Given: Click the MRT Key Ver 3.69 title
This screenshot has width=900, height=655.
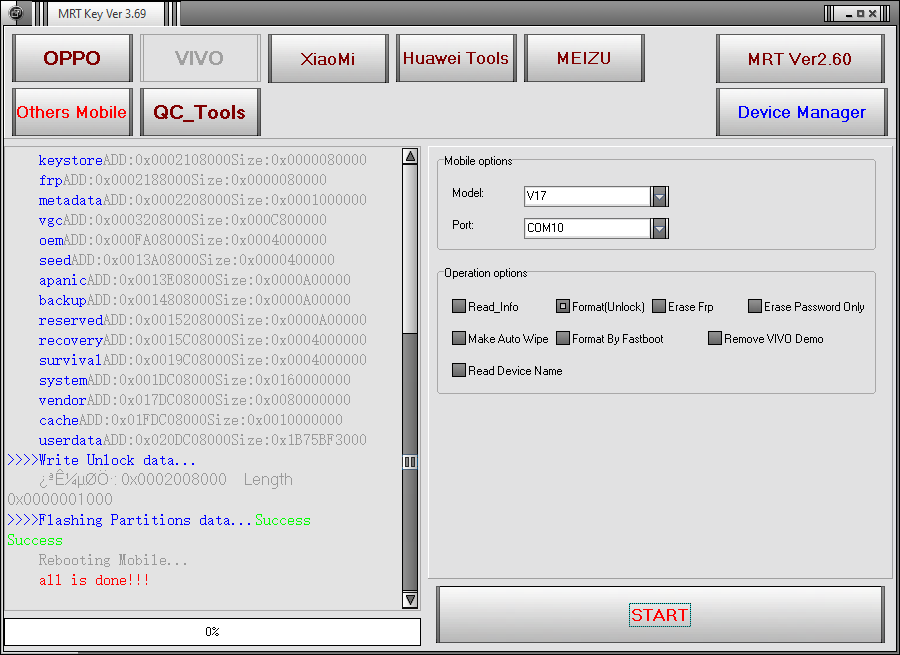Looking at the screenshot, I should click(x=102, y=14).
